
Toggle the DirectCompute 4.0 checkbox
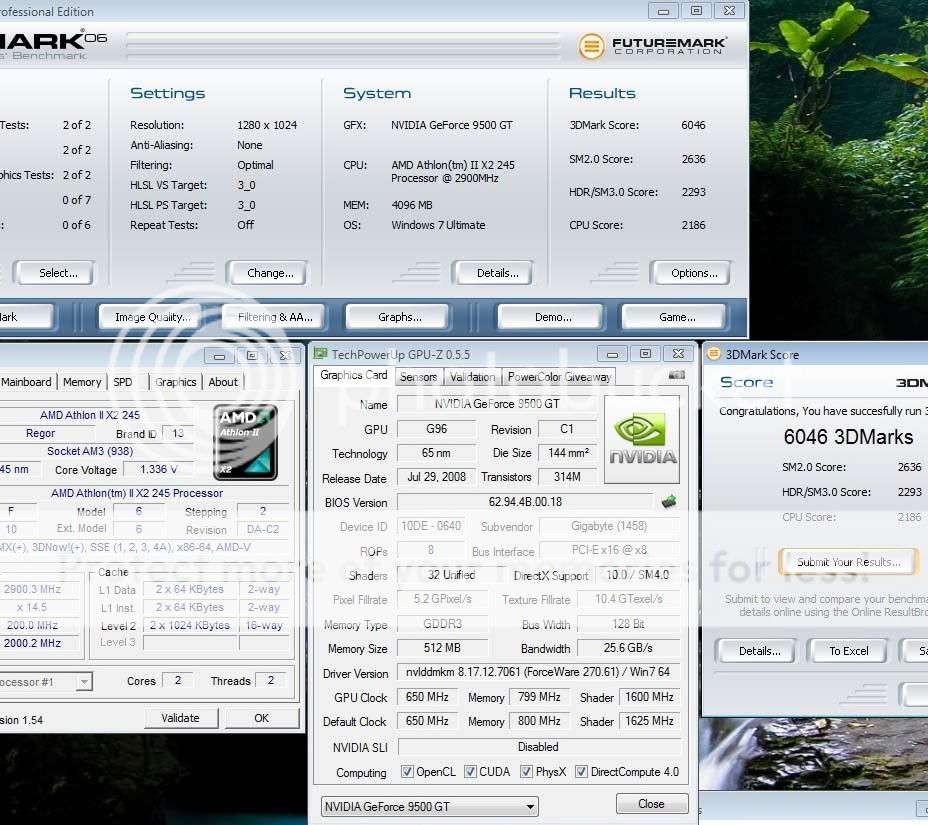click(x=582, y=772)
